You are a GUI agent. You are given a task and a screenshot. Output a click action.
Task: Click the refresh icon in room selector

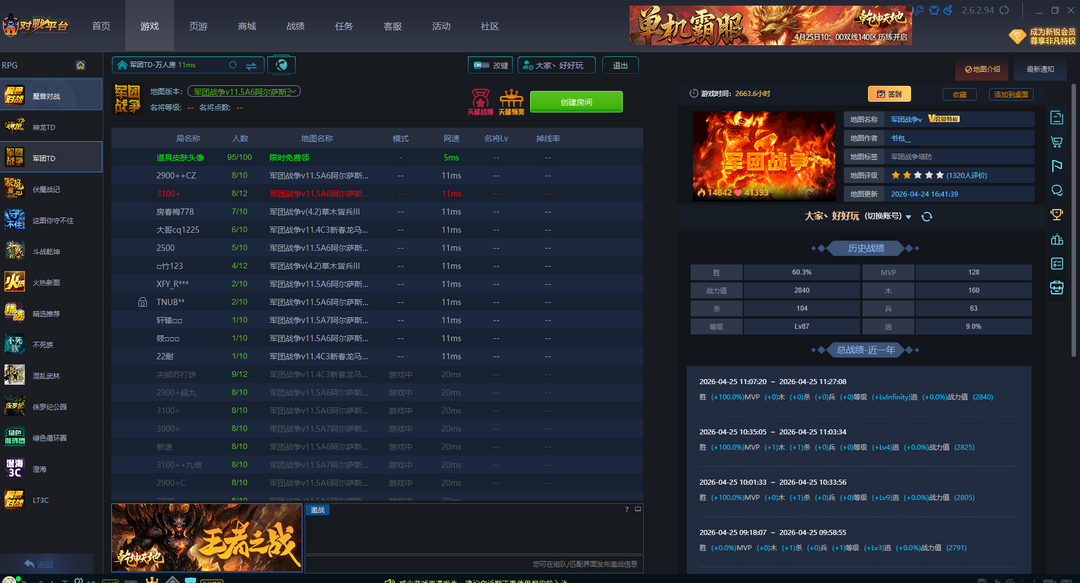point(233,65)
